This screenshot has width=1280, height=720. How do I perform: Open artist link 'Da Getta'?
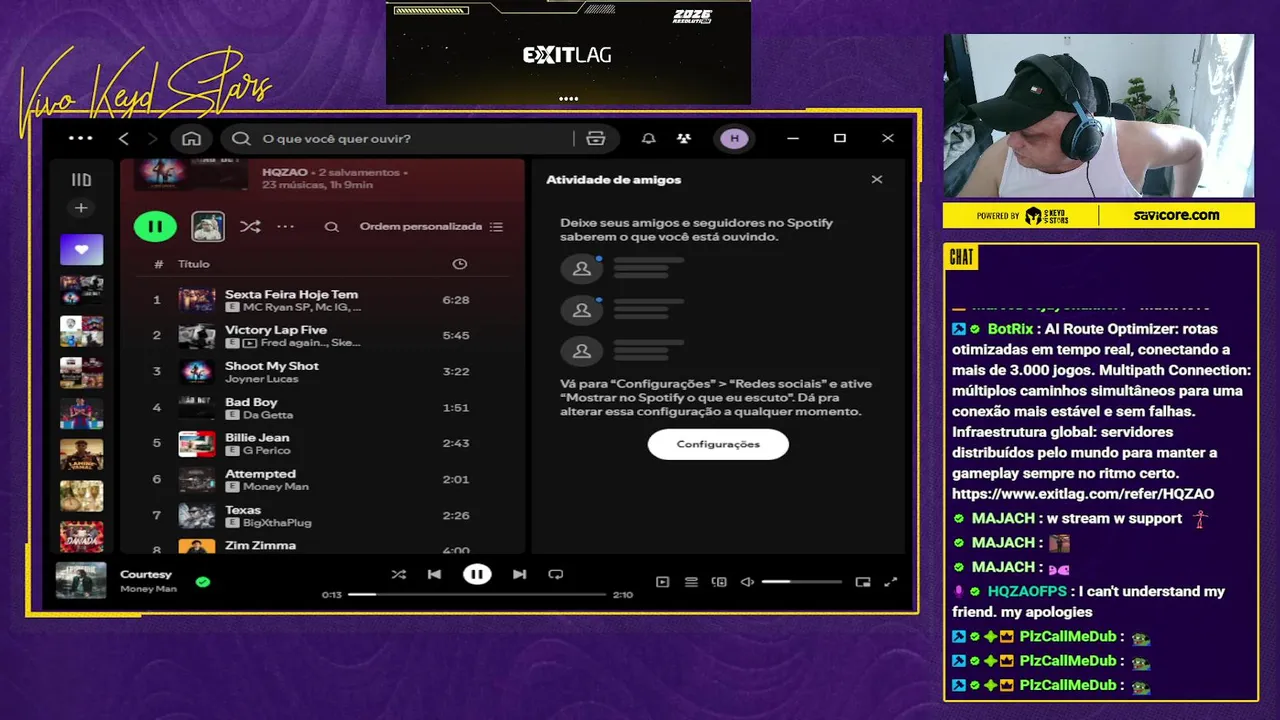point(268,415)
